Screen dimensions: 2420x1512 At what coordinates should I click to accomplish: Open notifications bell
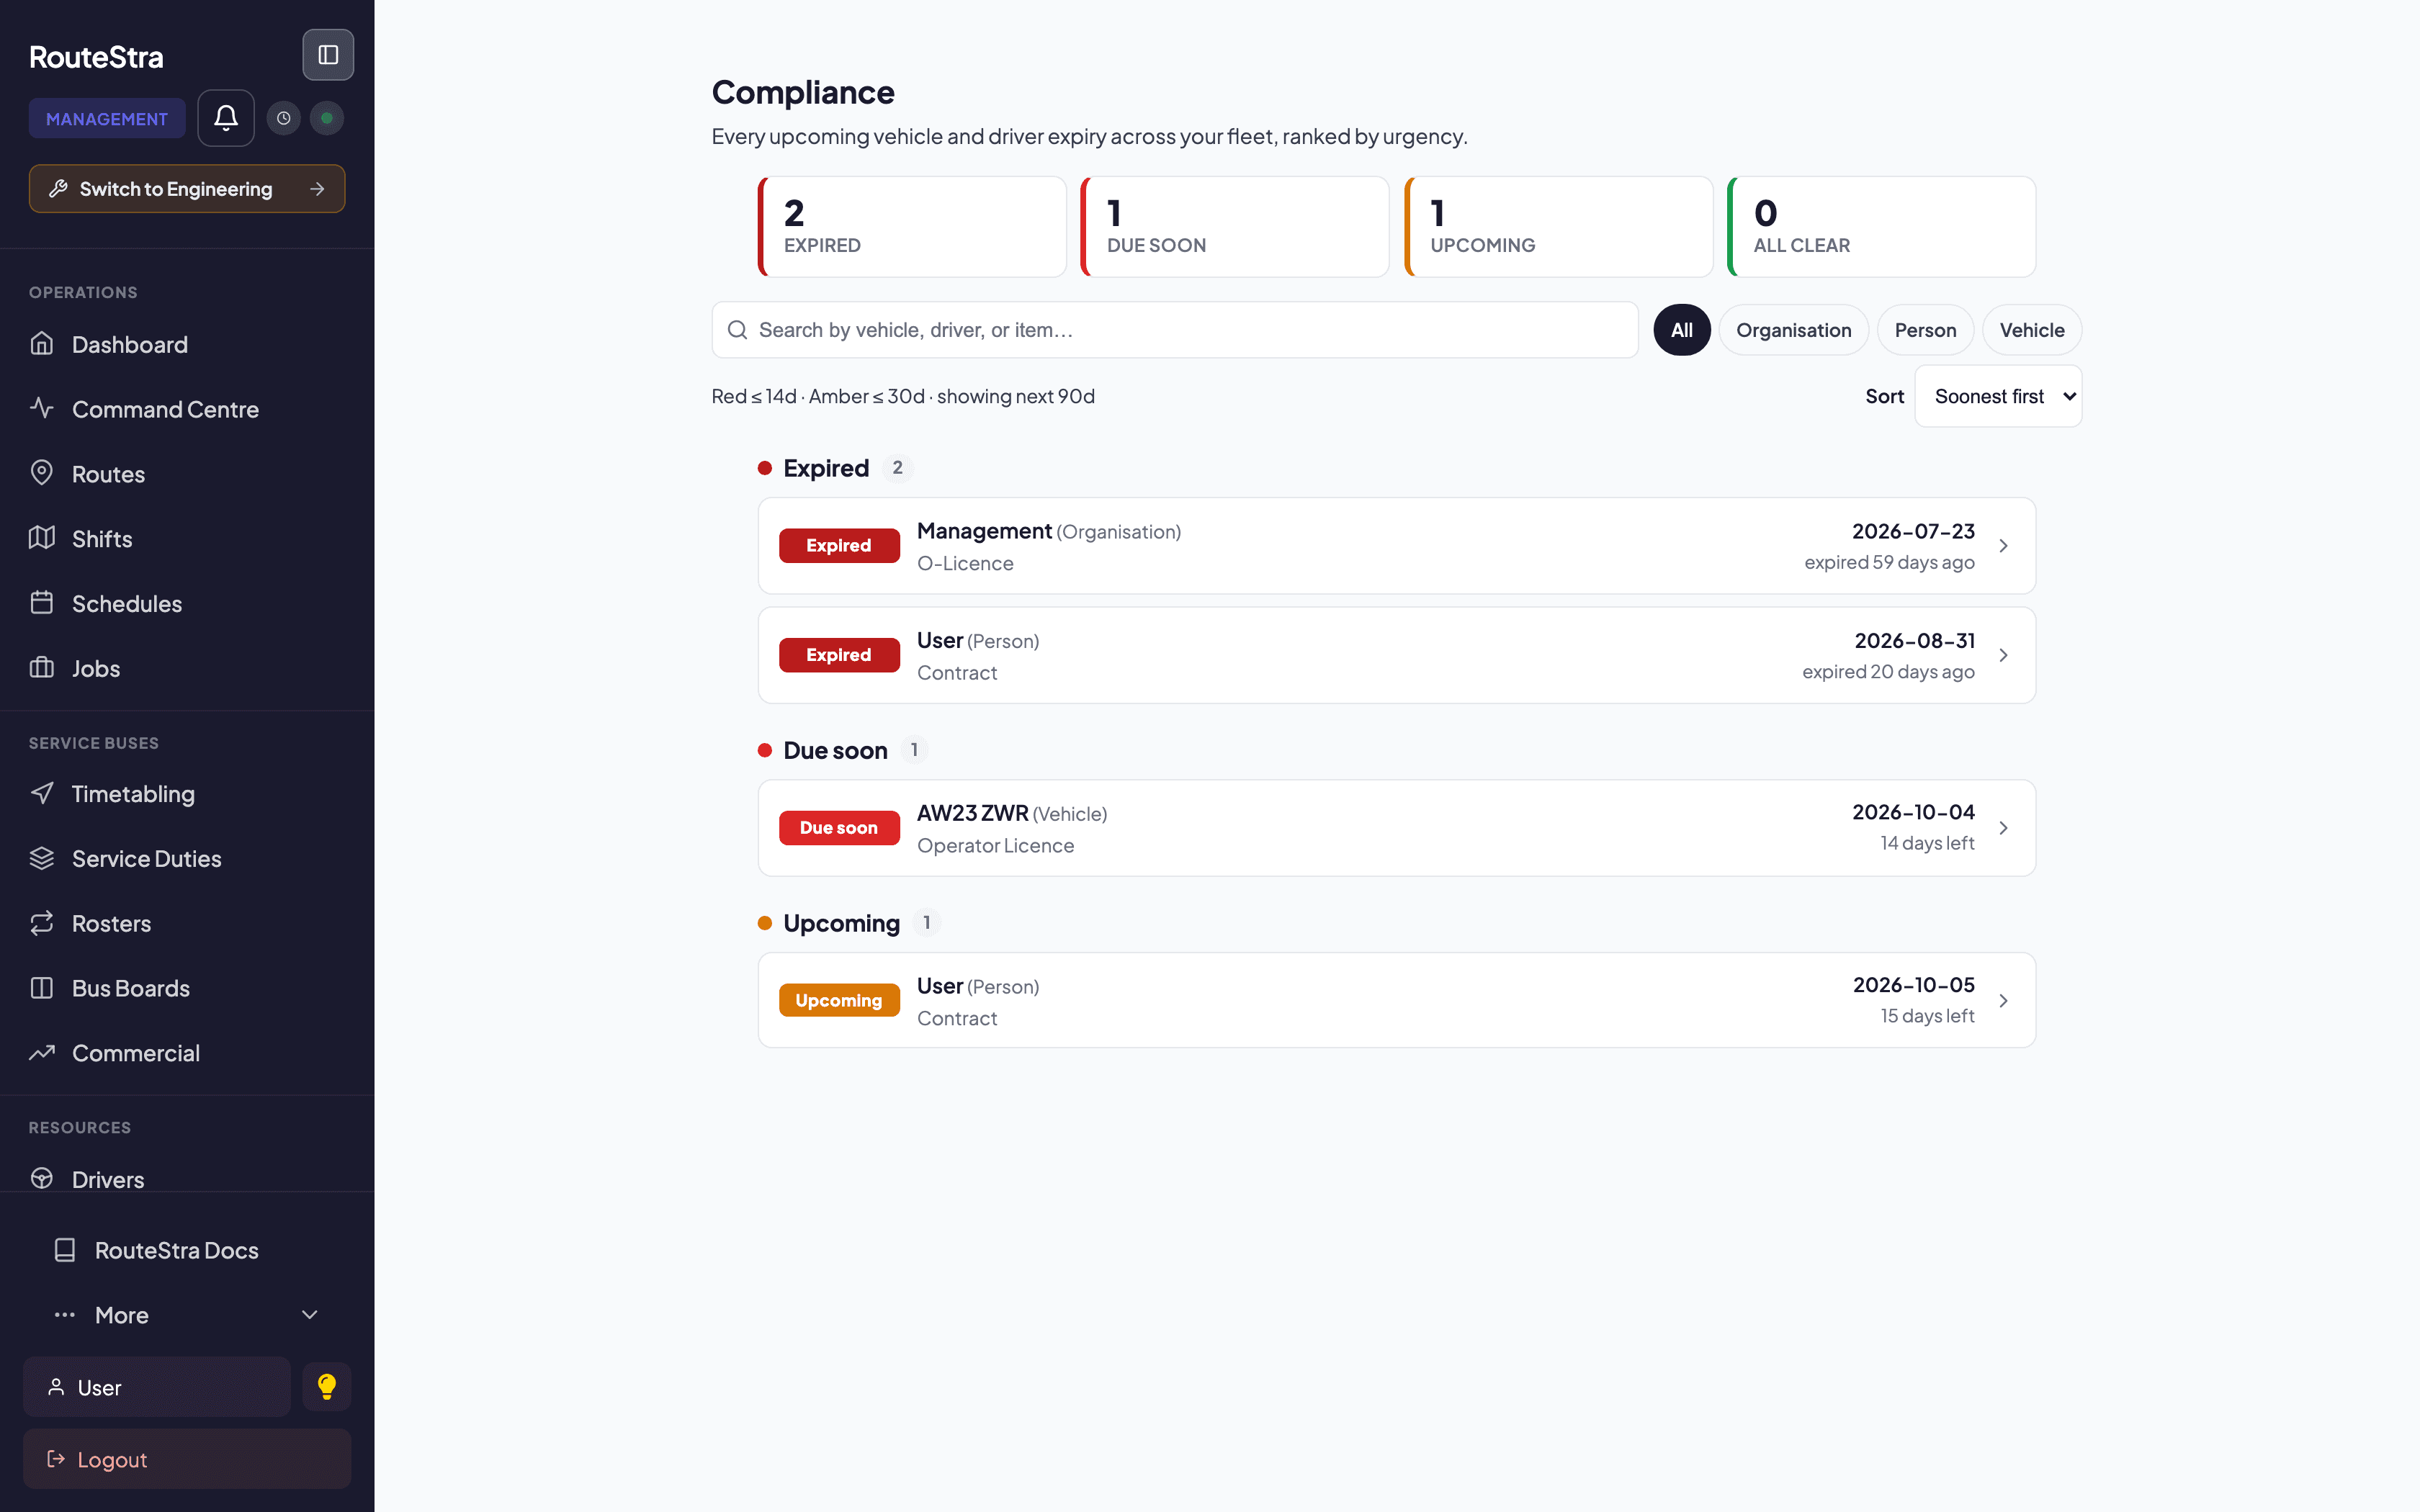226,118
